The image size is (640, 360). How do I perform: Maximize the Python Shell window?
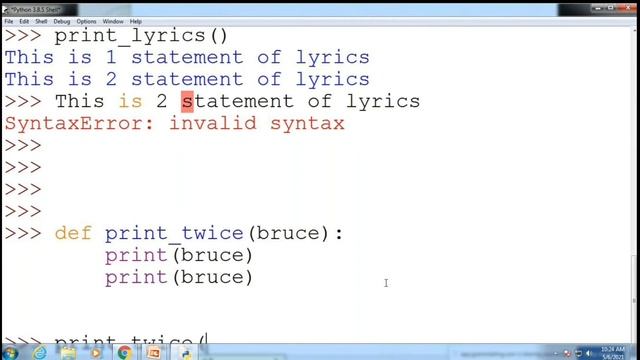pos(611,8)
